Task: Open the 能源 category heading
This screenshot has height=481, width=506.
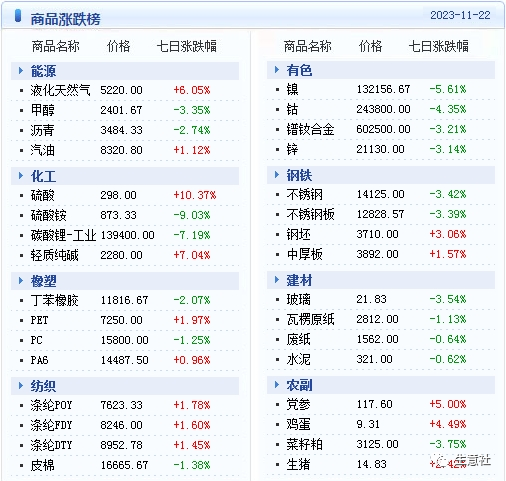Action: pos(43,71)
